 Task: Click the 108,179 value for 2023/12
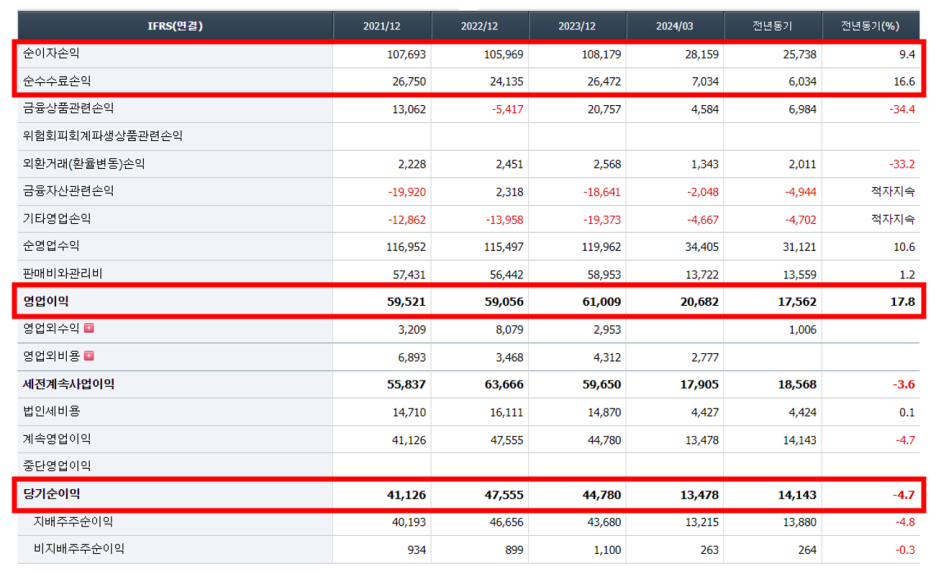(602, 54)
